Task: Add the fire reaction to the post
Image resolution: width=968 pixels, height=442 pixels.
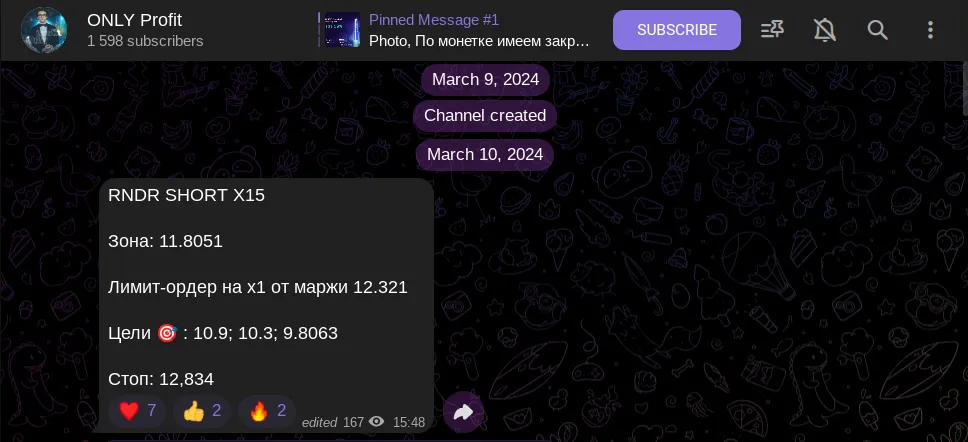Action: 267,411
